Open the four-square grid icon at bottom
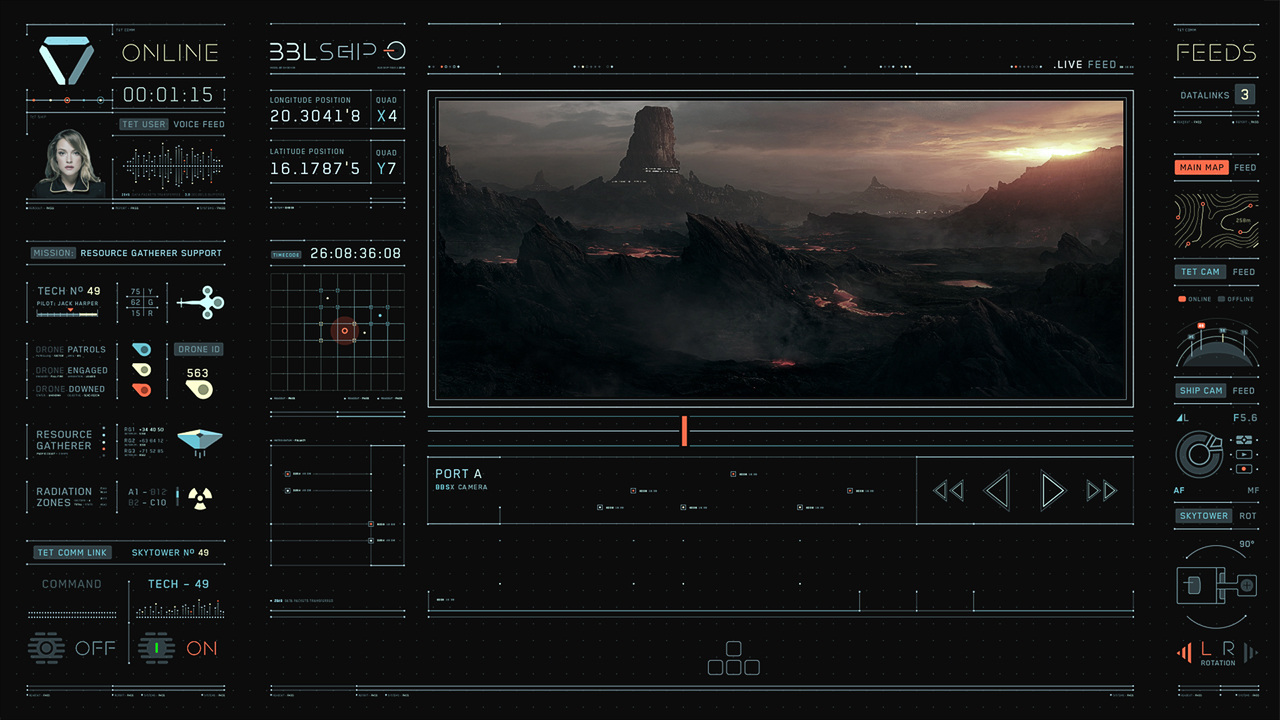1280x720 pixels. point(733,659)
